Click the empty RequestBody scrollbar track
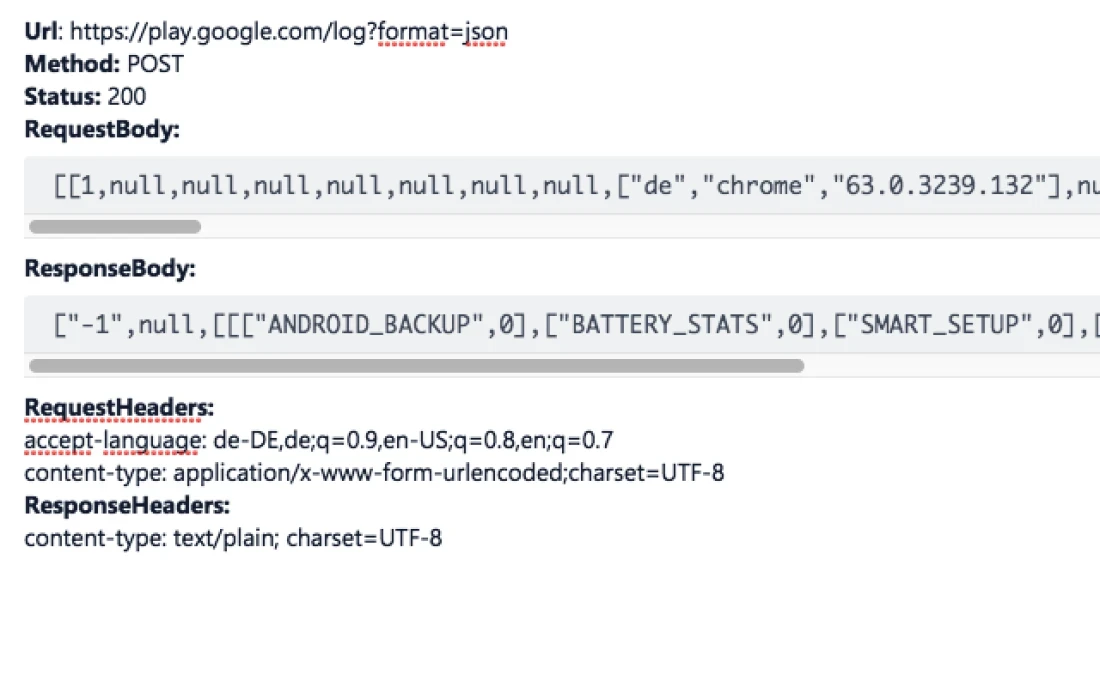1100x687 pixels. tap(650, 227)
